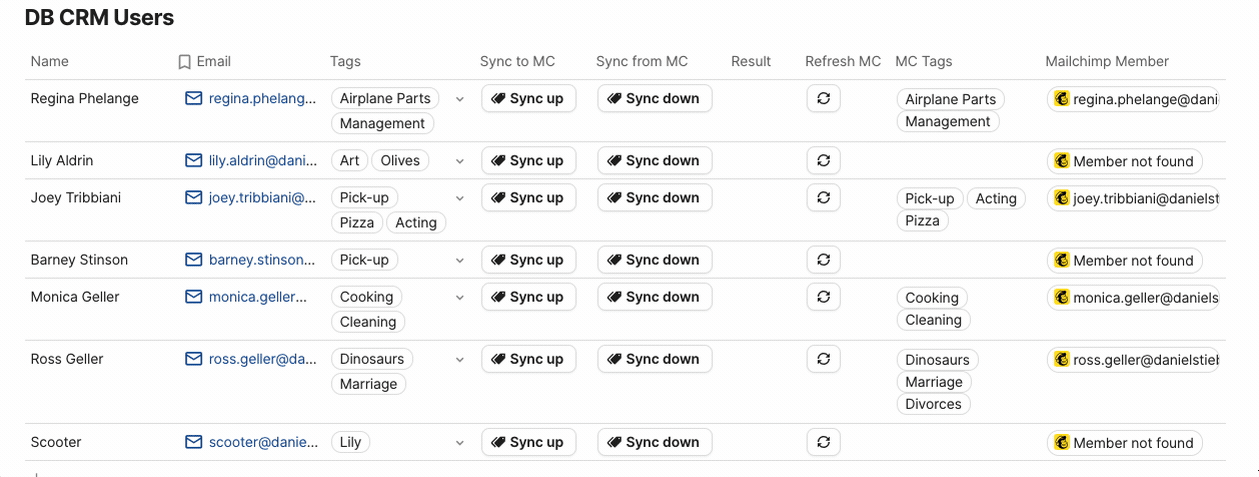Click envelope icon beside Regina's email
The image size is (1259, 477).
[194, 98]
